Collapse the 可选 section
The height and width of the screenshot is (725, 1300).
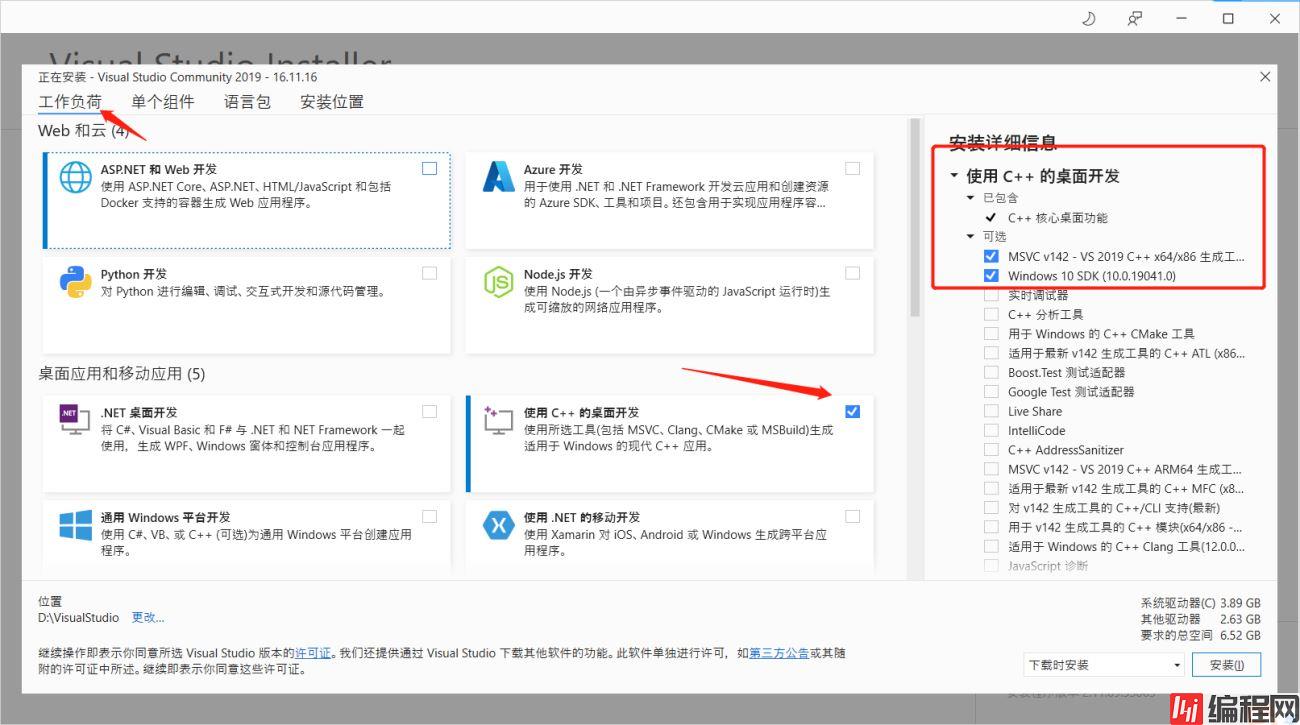970,237
